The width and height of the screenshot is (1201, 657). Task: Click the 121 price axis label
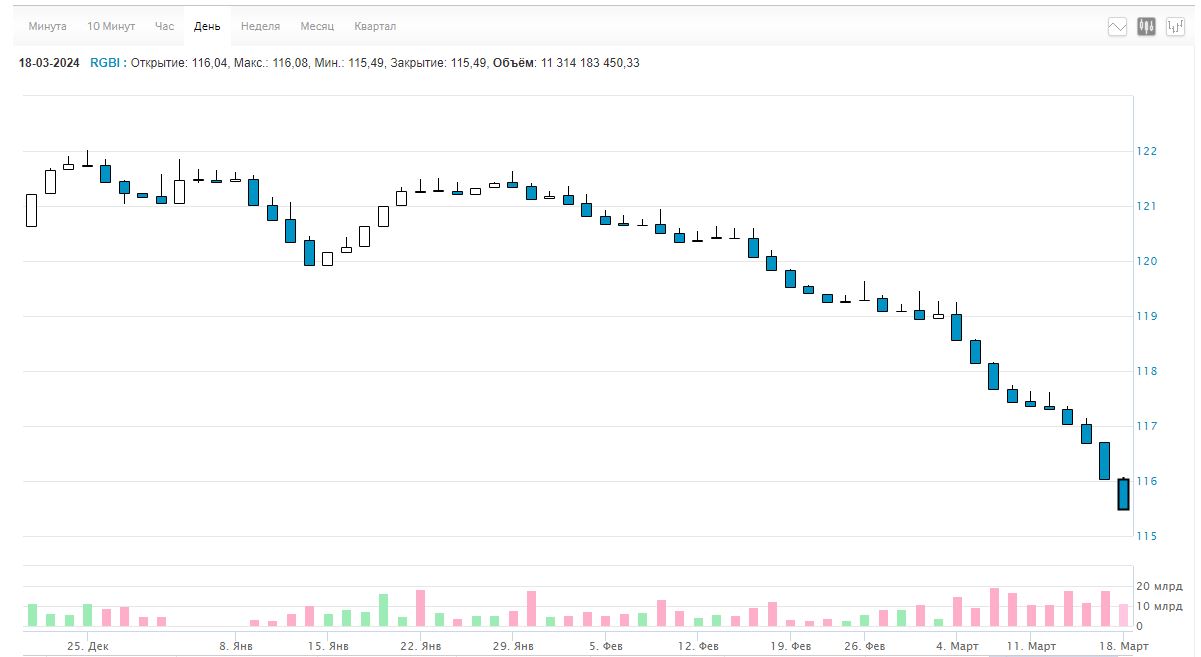tap(1147, 206)
